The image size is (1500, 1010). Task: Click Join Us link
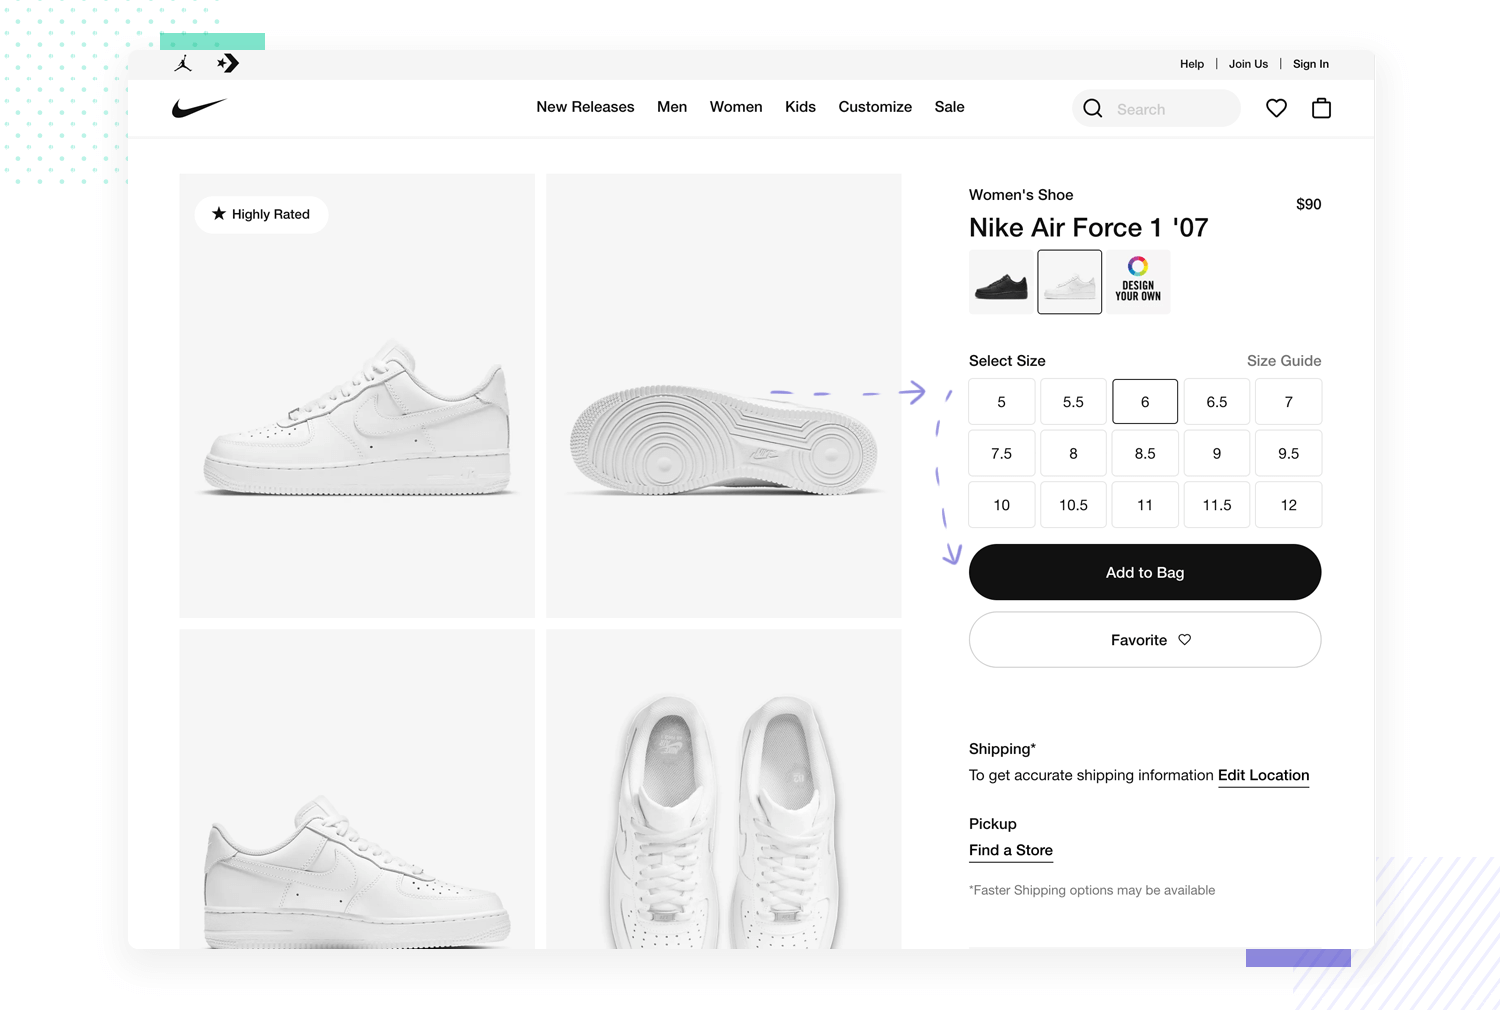pyautogui.click(x=1248, y=64)
